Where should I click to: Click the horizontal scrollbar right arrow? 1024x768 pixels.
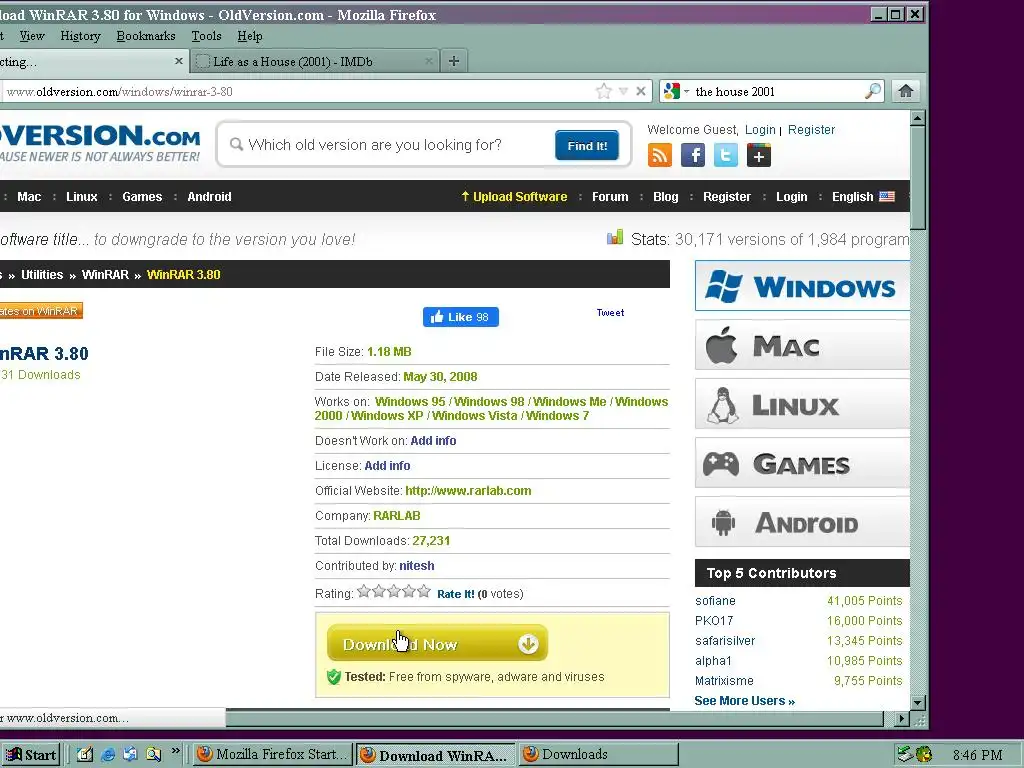902,718
